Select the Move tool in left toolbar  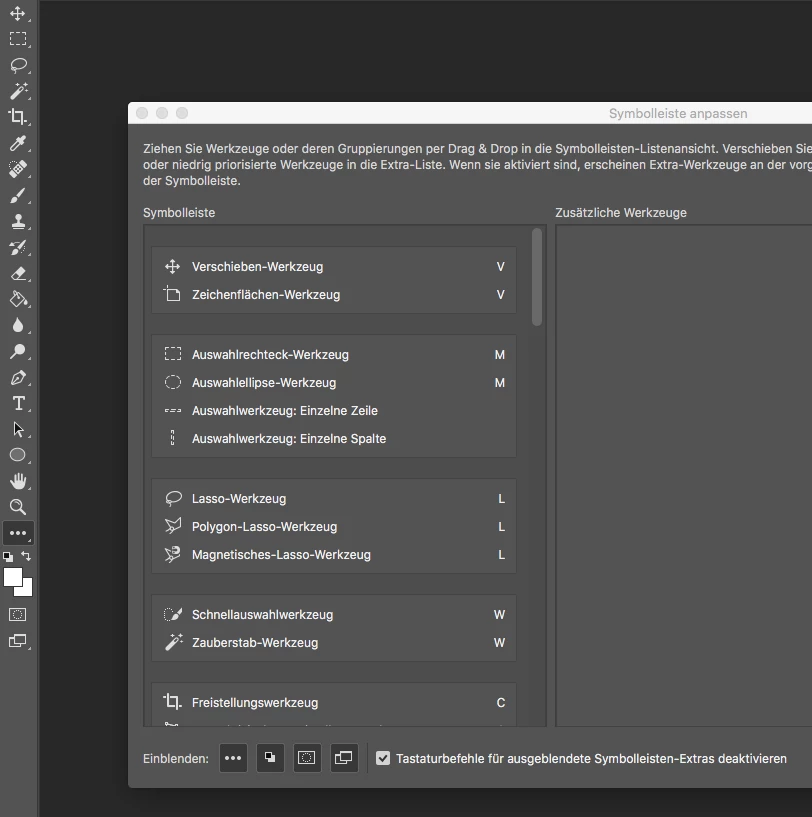(18, 14)
